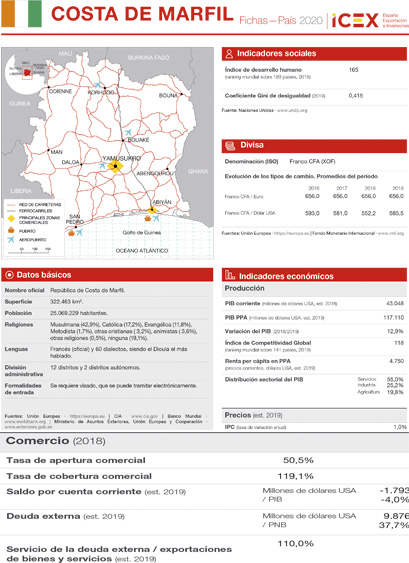Click the Nombre oficial value República de Costa de Marfil
Screen dimensions: 409x563
coord(87,290)
